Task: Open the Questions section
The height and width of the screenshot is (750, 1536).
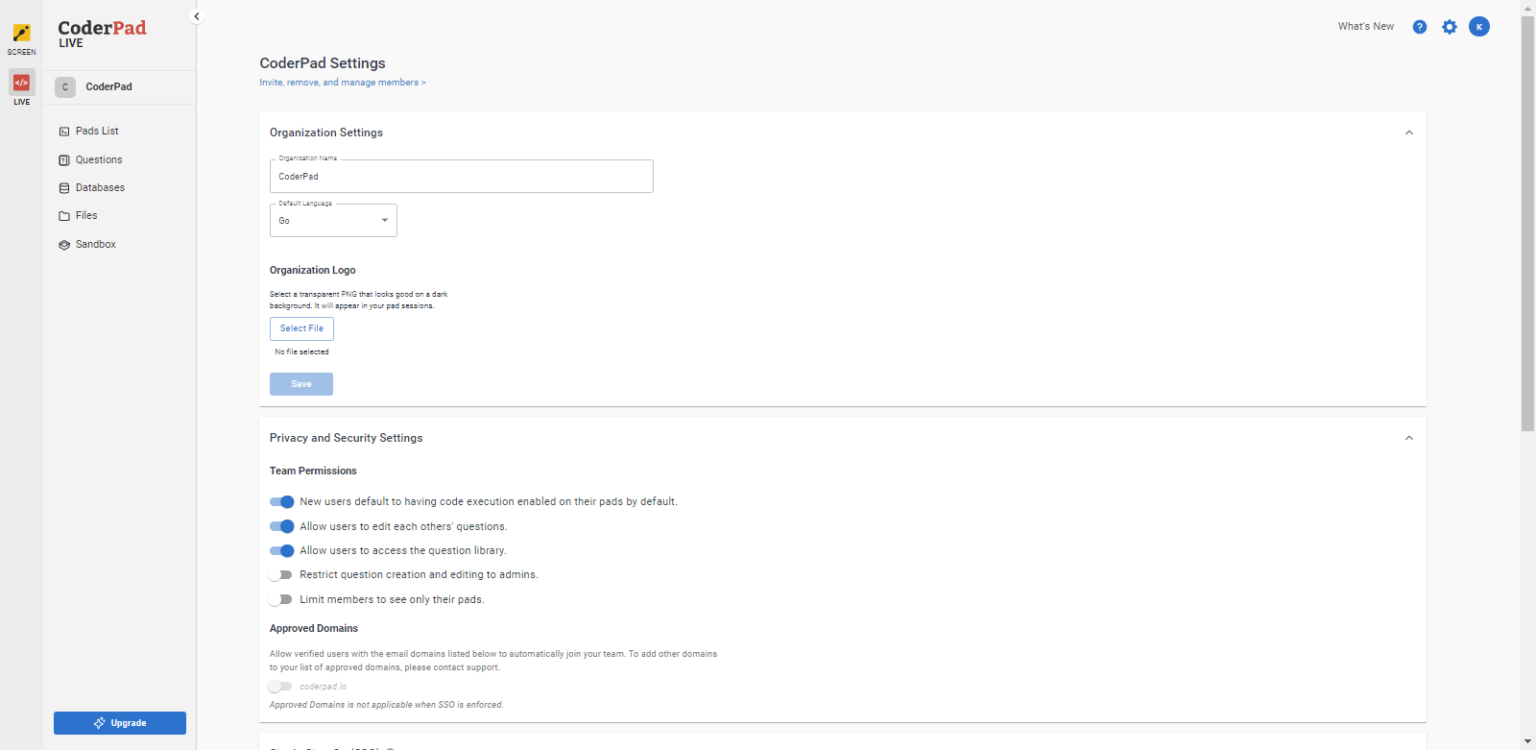Action: coord(100,159)
